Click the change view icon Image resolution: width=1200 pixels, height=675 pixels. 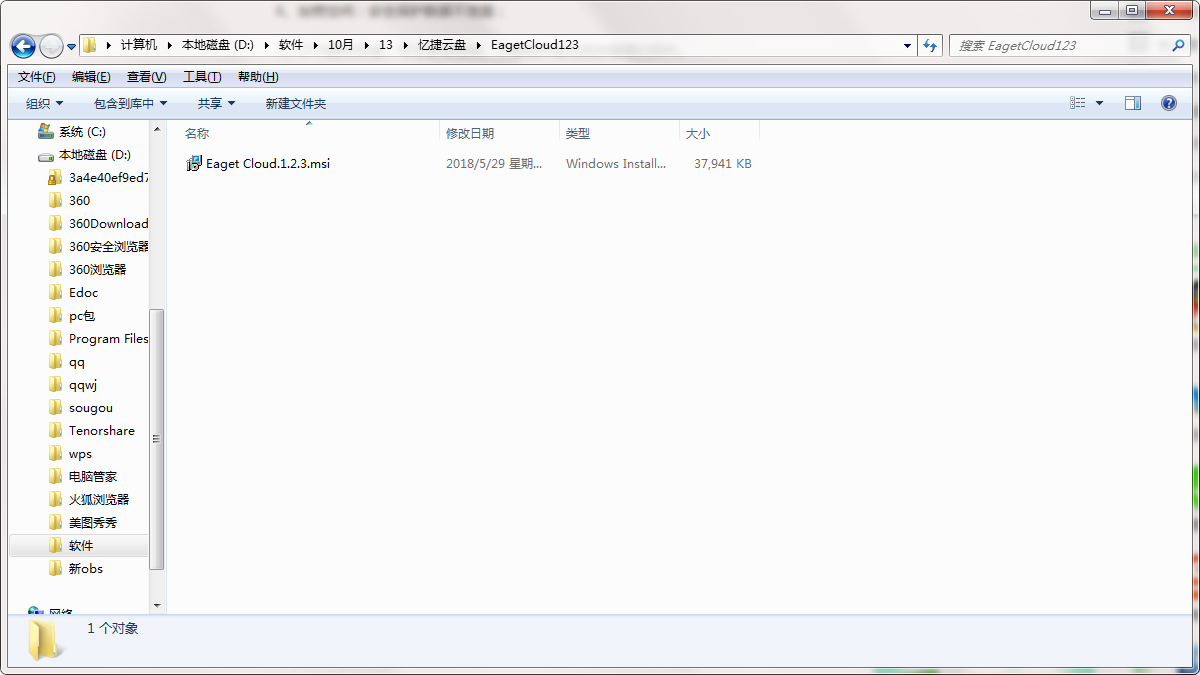(1078, 103)
